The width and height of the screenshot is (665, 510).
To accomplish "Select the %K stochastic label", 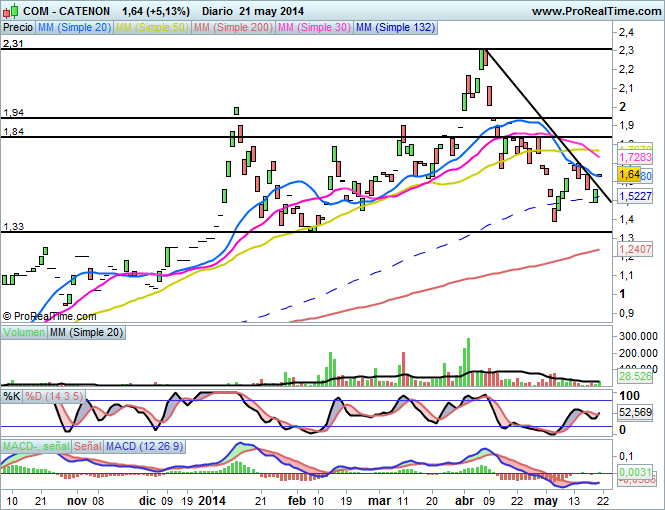I will click(x=12, y=397).
